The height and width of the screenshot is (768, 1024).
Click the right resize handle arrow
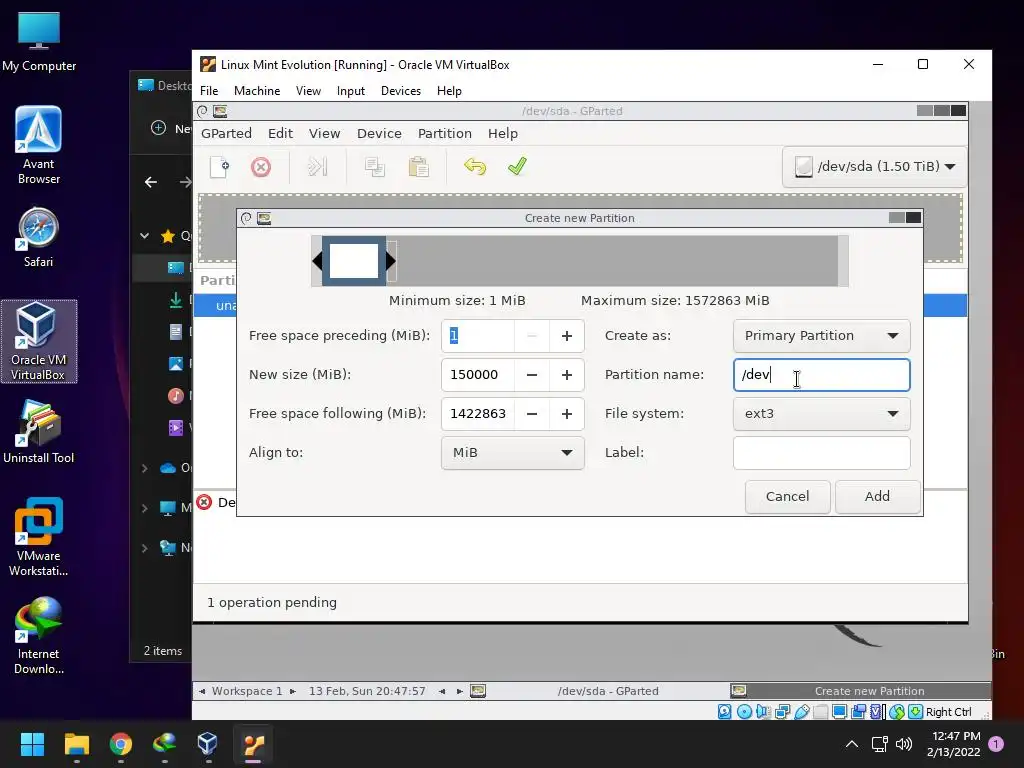click(391, 261)
